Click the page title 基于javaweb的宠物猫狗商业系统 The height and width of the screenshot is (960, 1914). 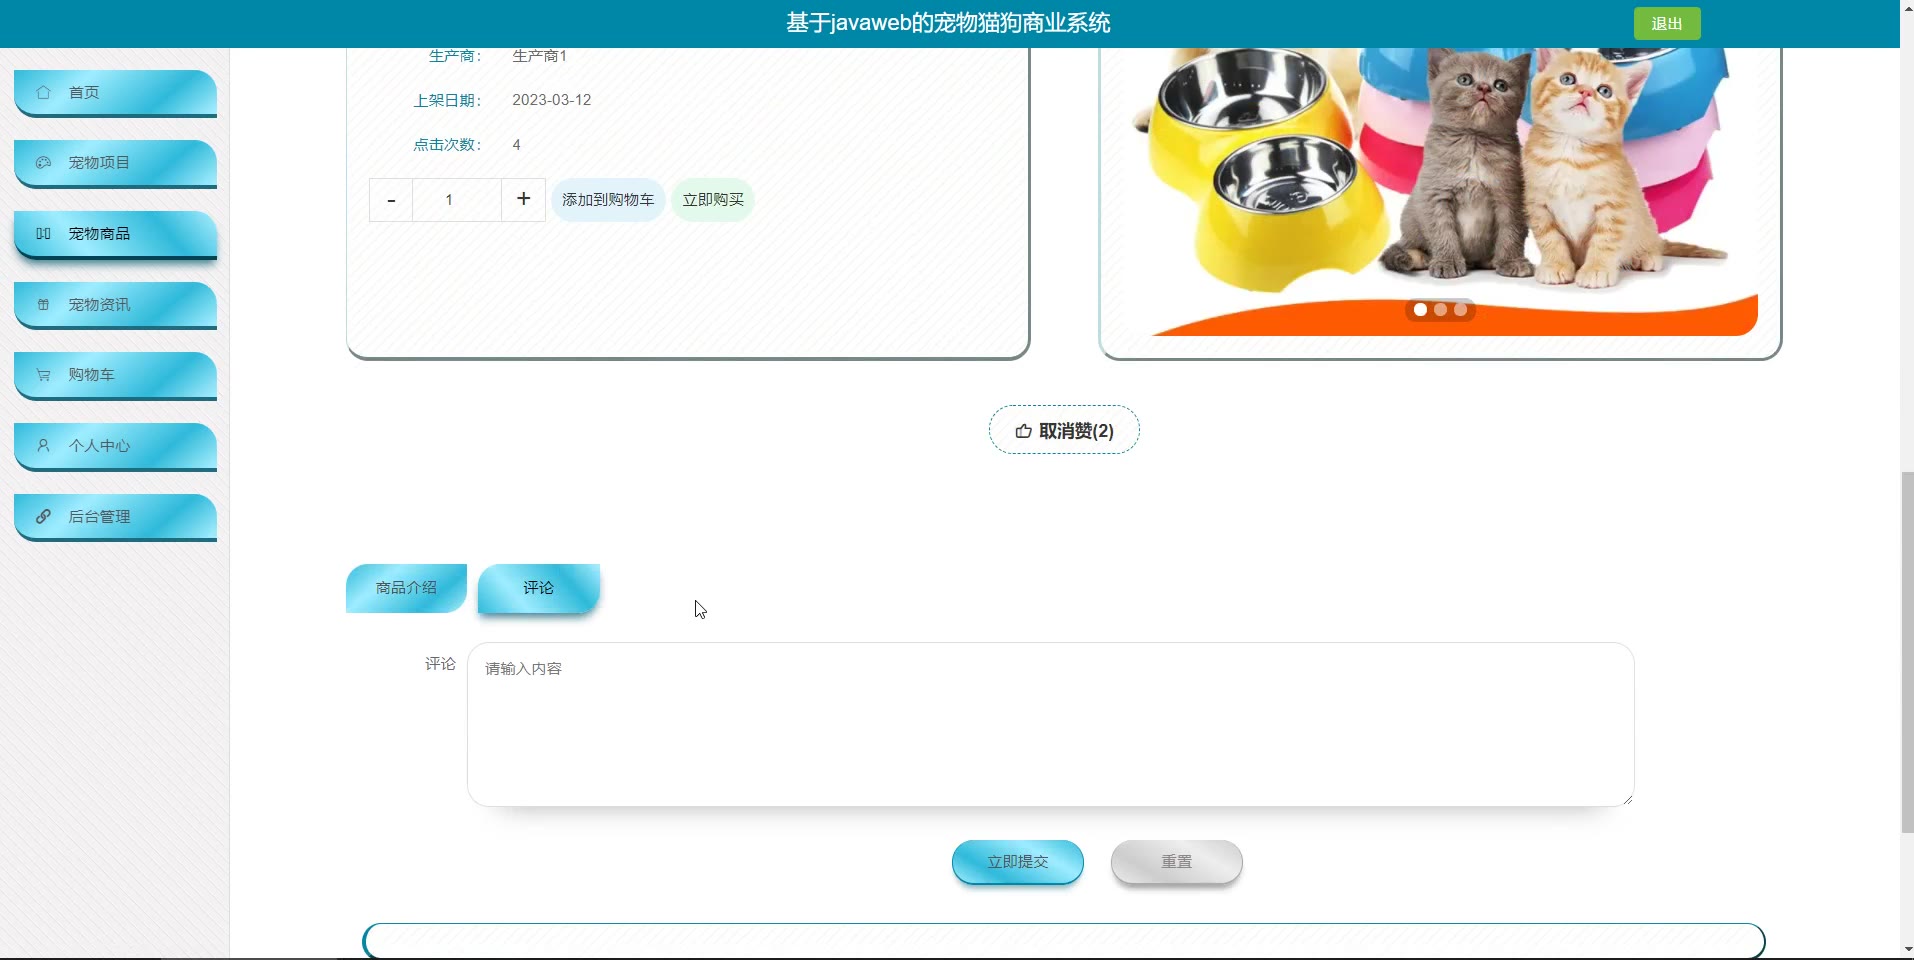point(948,23)
